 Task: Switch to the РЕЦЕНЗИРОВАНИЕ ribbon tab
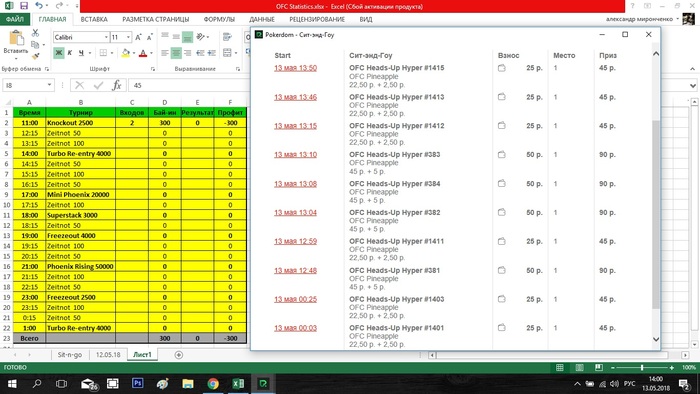click(x=317, y=19)
